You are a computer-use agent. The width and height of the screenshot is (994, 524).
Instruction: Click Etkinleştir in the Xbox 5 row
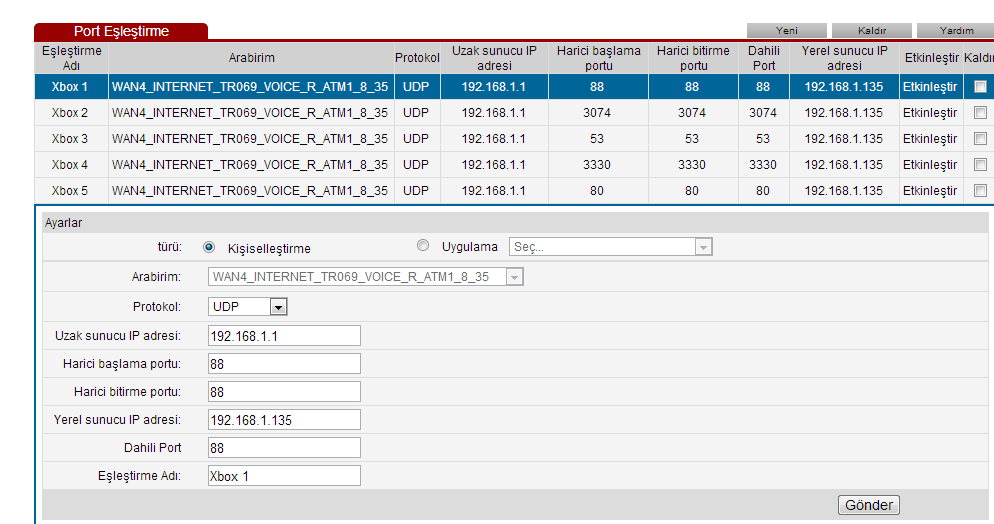click(x=930, y=191)
